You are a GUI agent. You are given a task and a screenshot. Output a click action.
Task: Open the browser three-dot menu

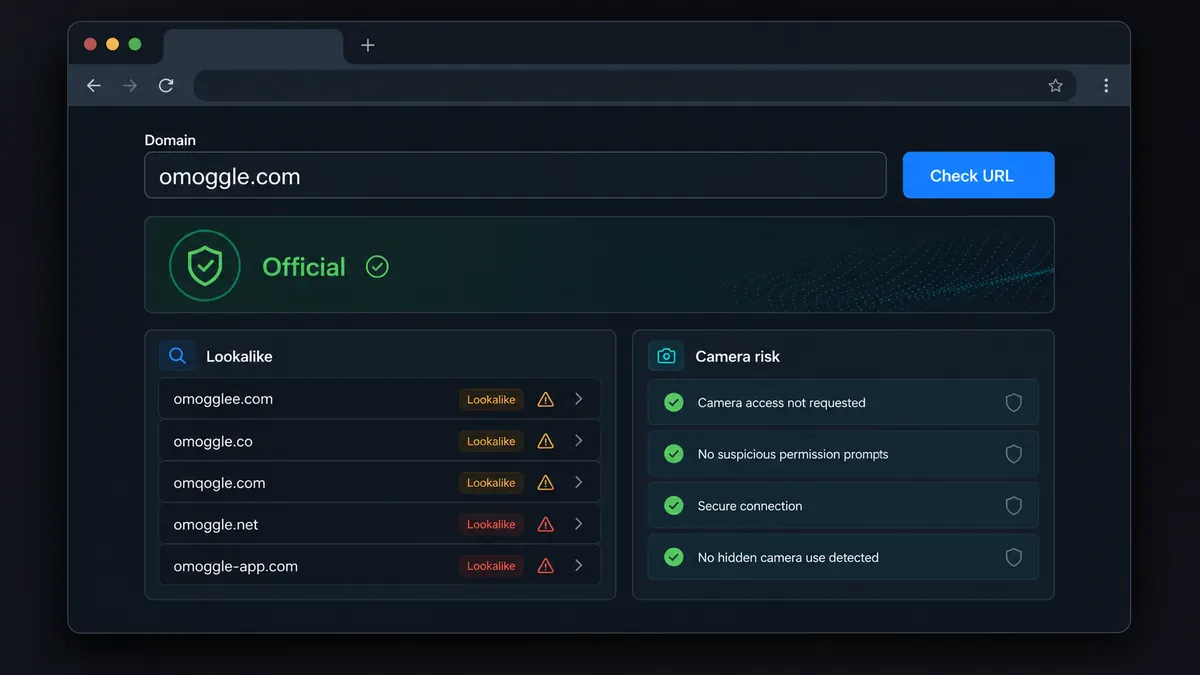1106,86
